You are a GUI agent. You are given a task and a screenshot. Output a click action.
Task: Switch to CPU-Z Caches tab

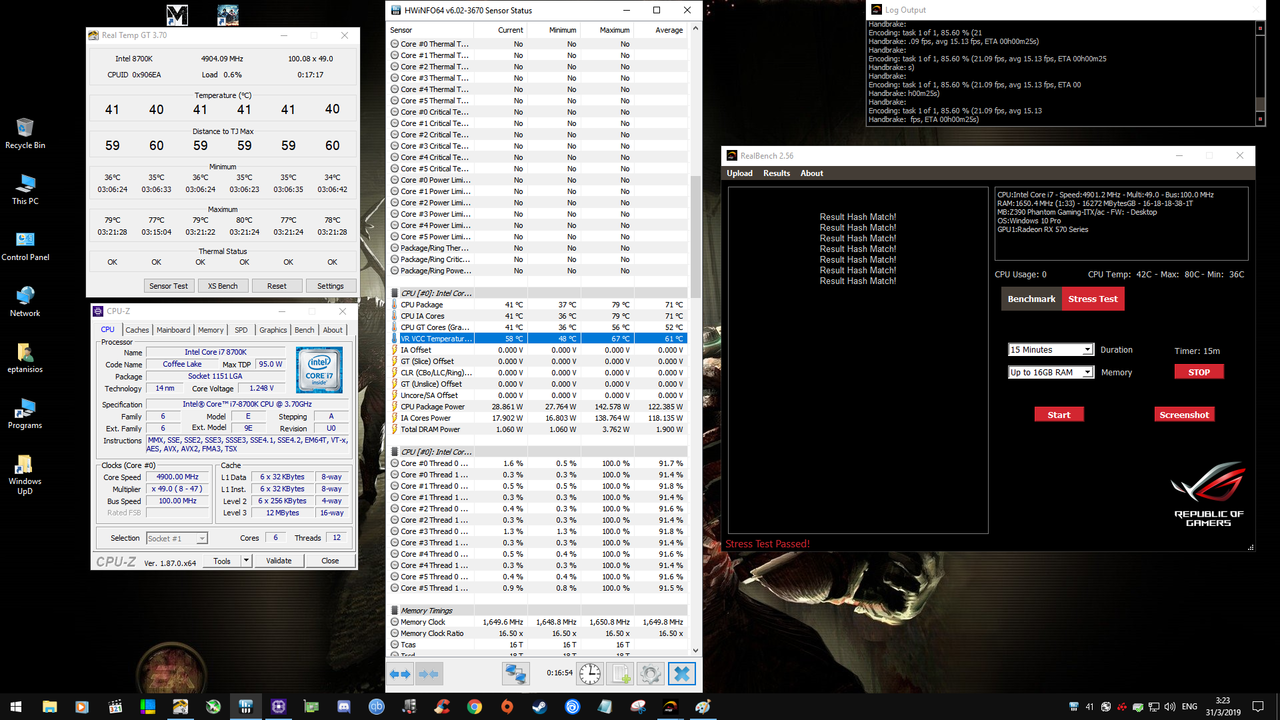click(x=137, y=330)
